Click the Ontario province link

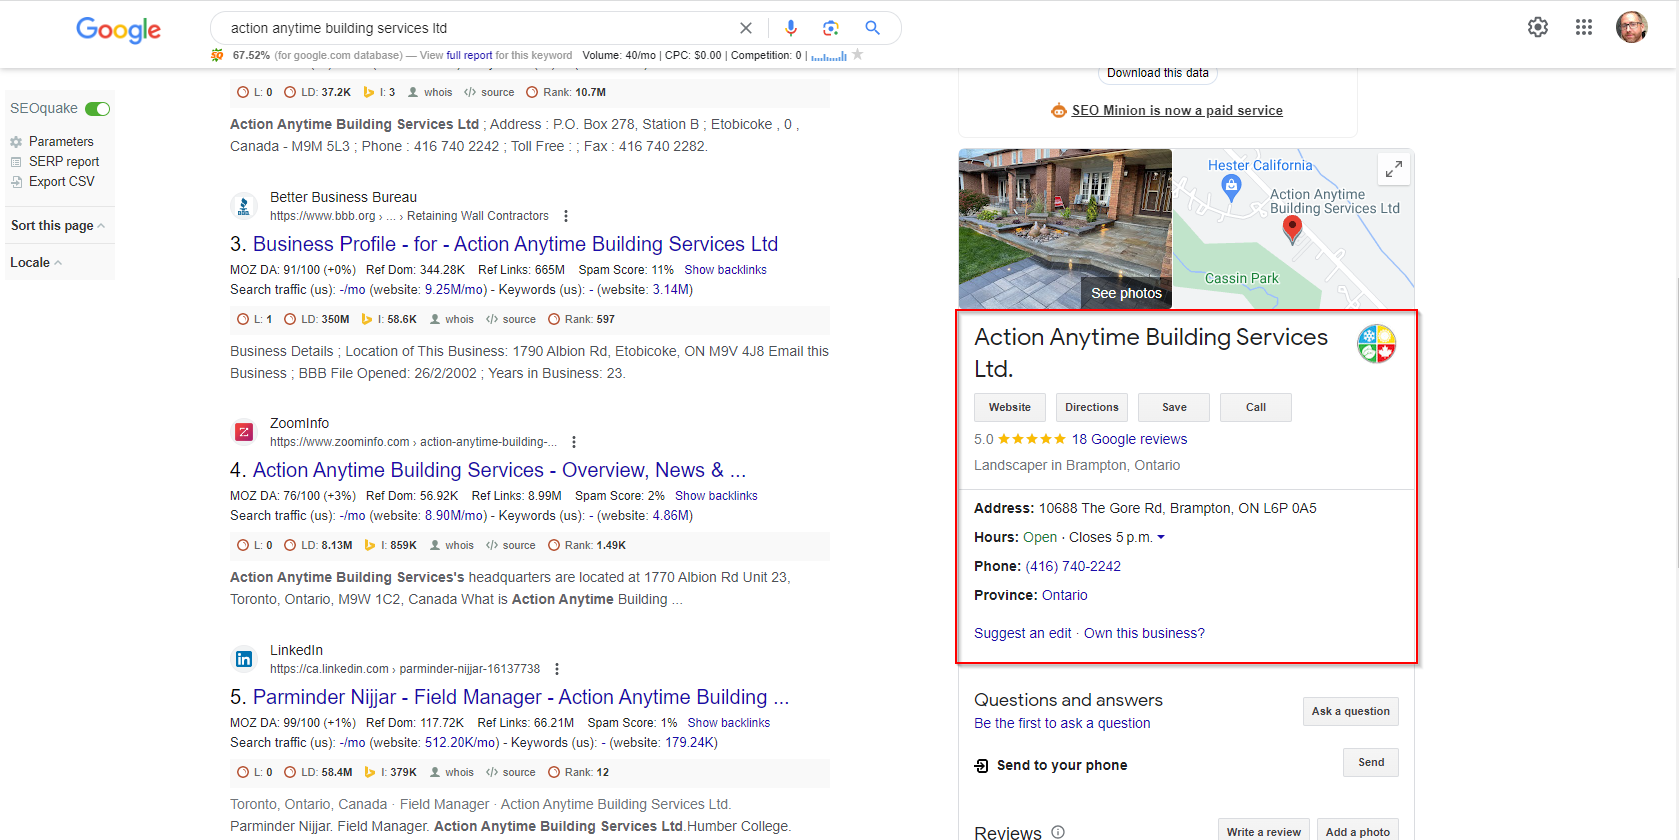[x=1065, y=595]
